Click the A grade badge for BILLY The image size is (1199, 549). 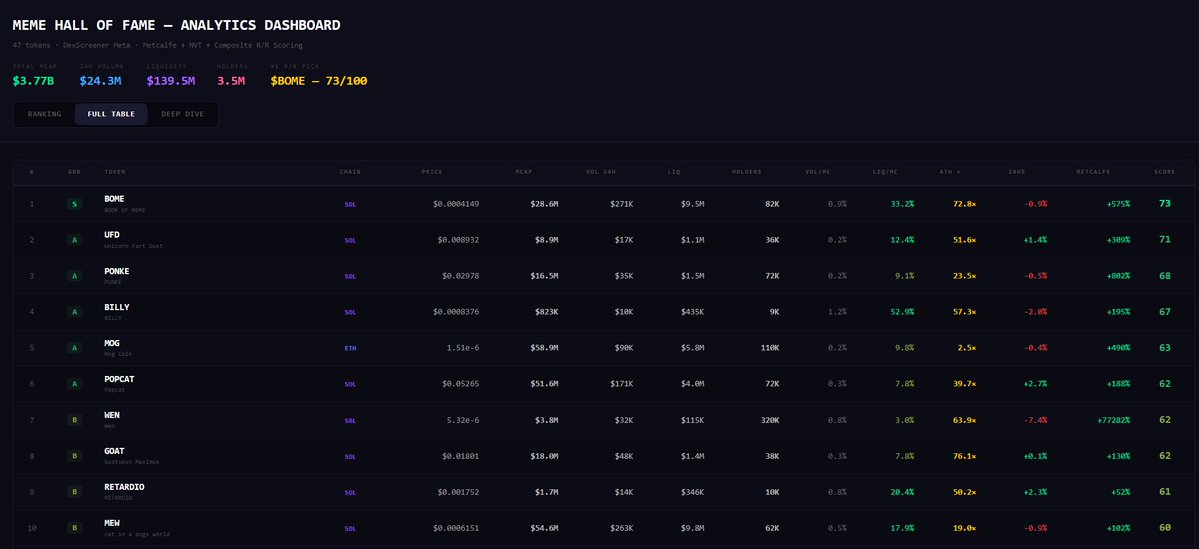coord(74,312)
